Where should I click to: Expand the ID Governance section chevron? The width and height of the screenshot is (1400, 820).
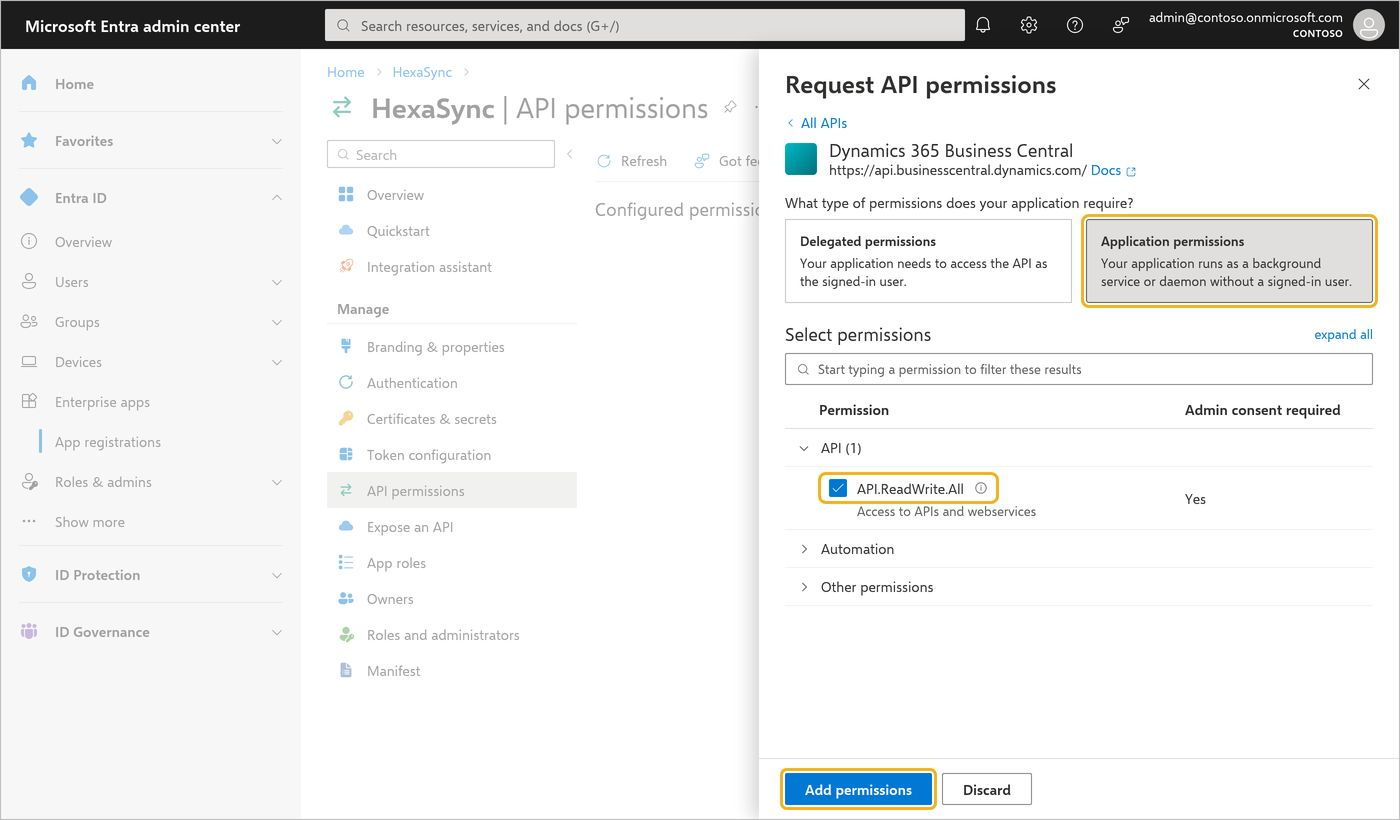277,632
